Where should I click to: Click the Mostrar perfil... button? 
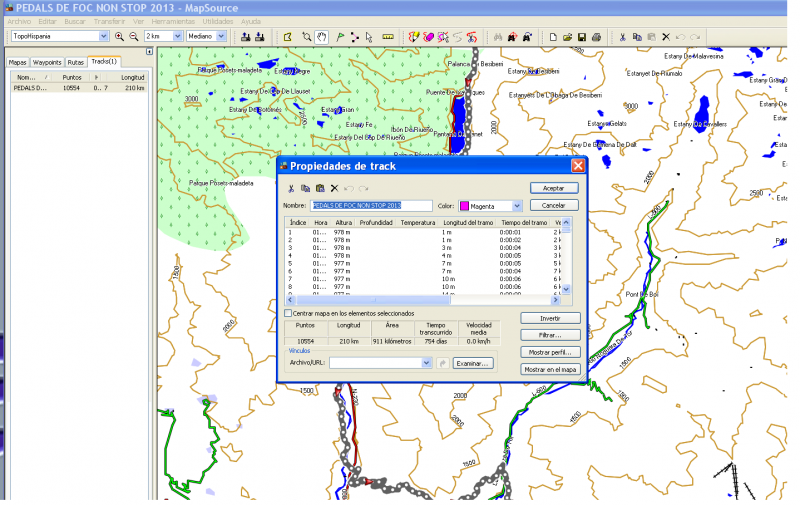pos(551,352)
